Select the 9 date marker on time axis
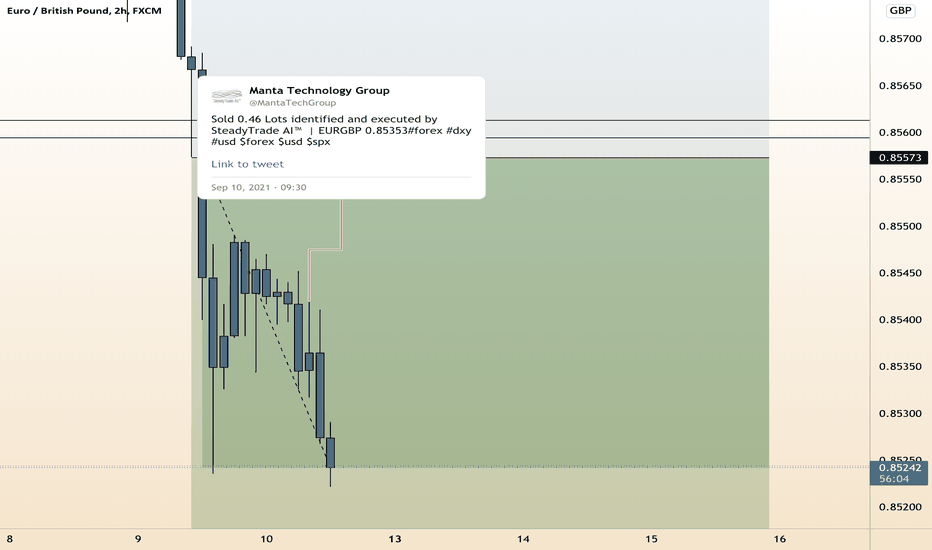The height and width of the screenshot is (550, 932). point(138,539)
